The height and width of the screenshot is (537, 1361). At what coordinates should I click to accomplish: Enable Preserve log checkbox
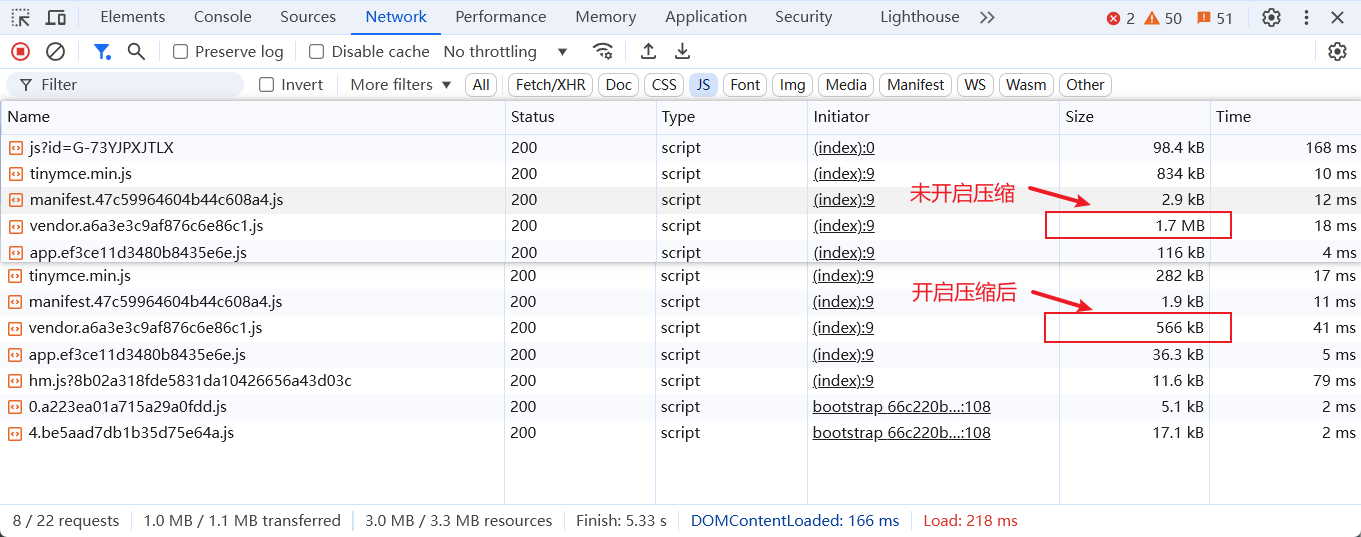point(181,52)
